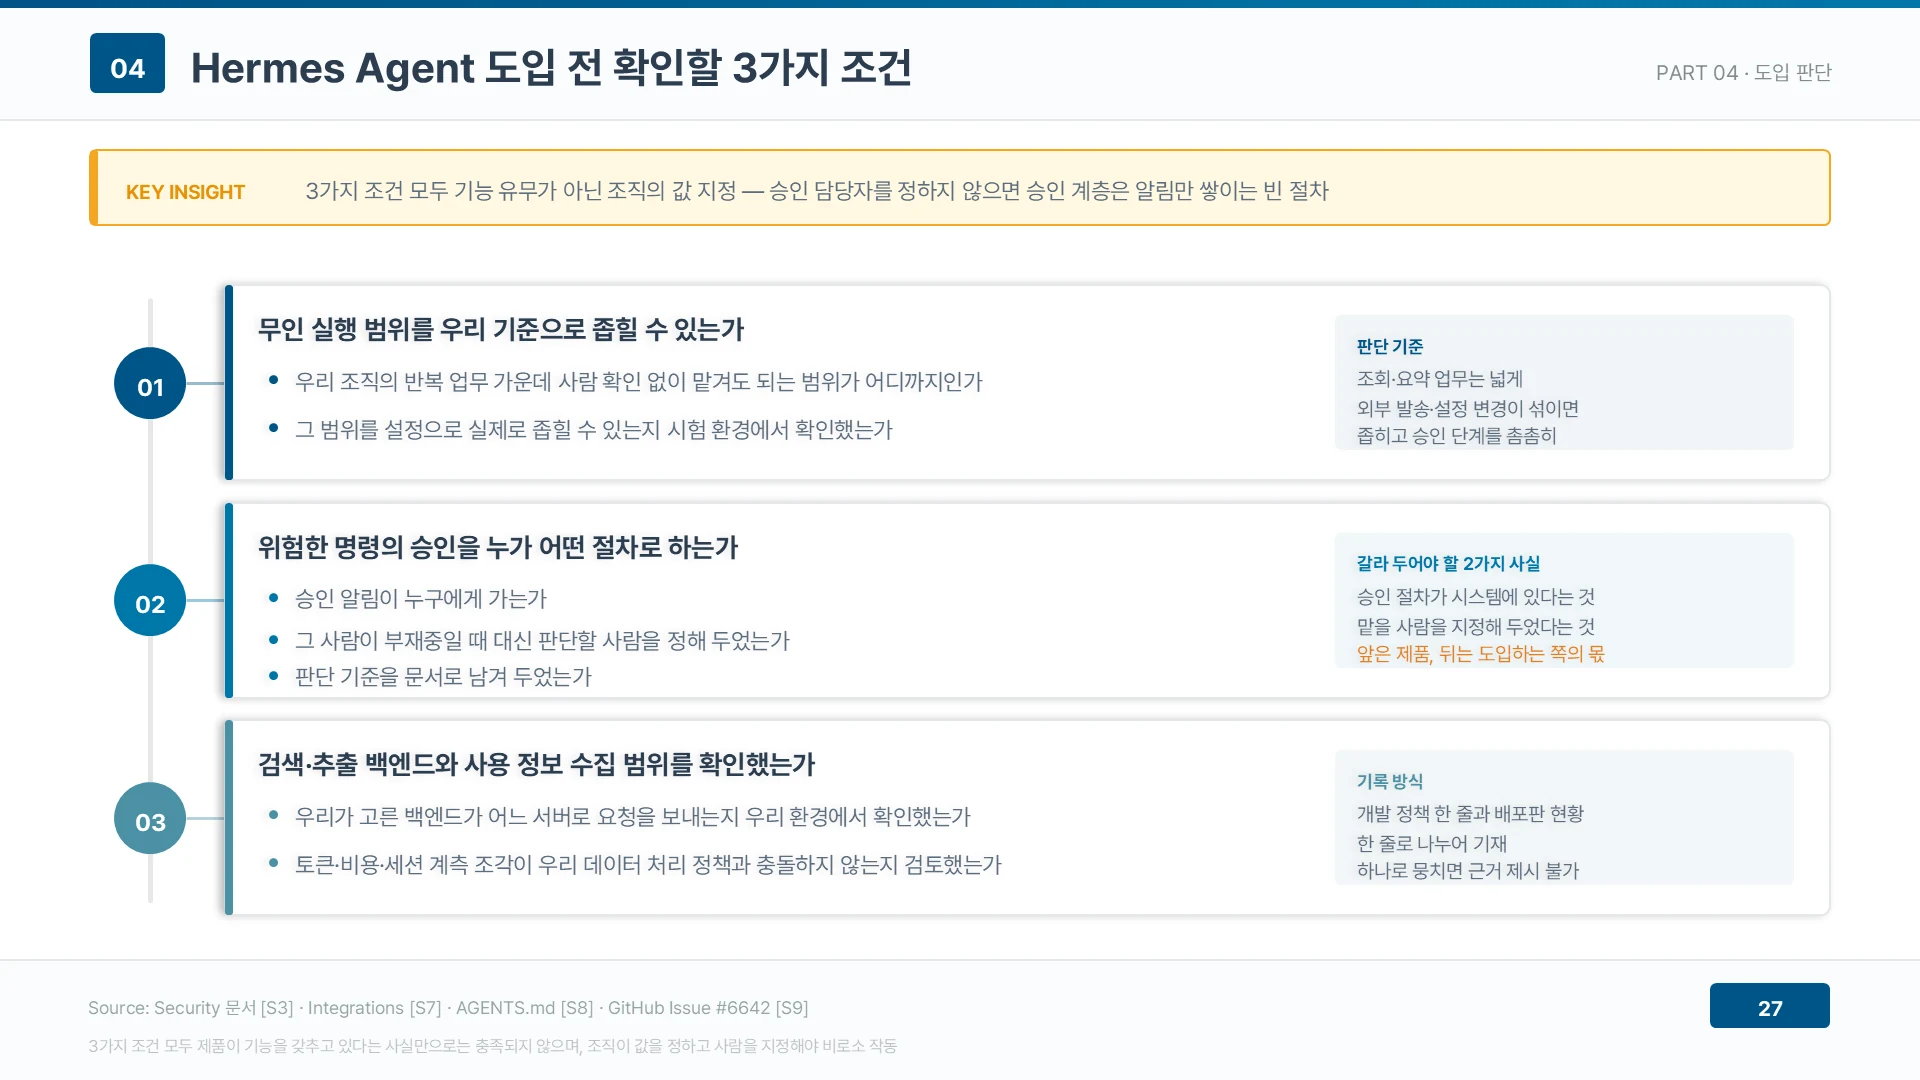The width and height of the screenshot is (1920, 1080).
Task: Click the 기록 방식 box heading
Action: pyautogui.click(x=1390, y=781)
